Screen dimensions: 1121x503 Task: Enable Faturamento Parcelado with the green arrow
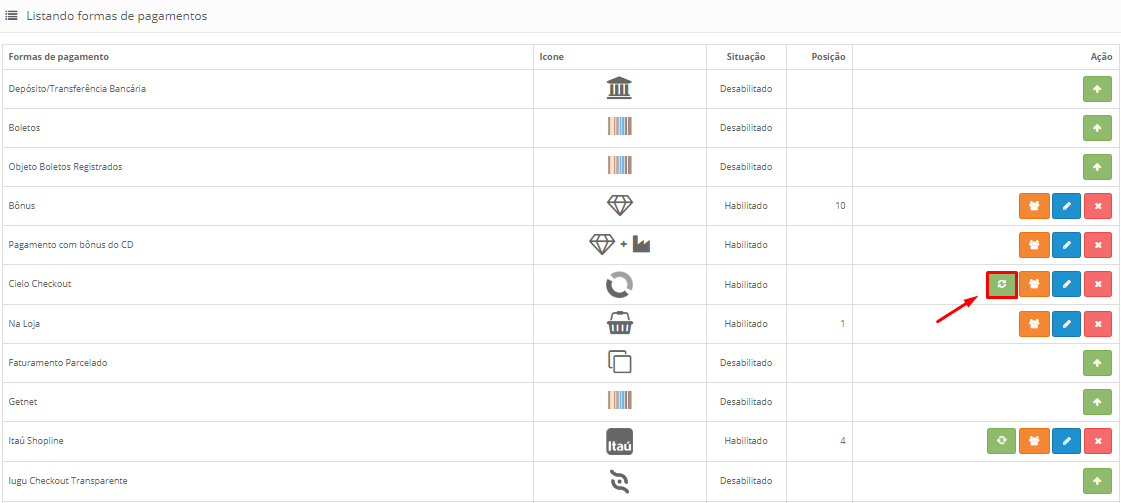[x=1097, y=363]
